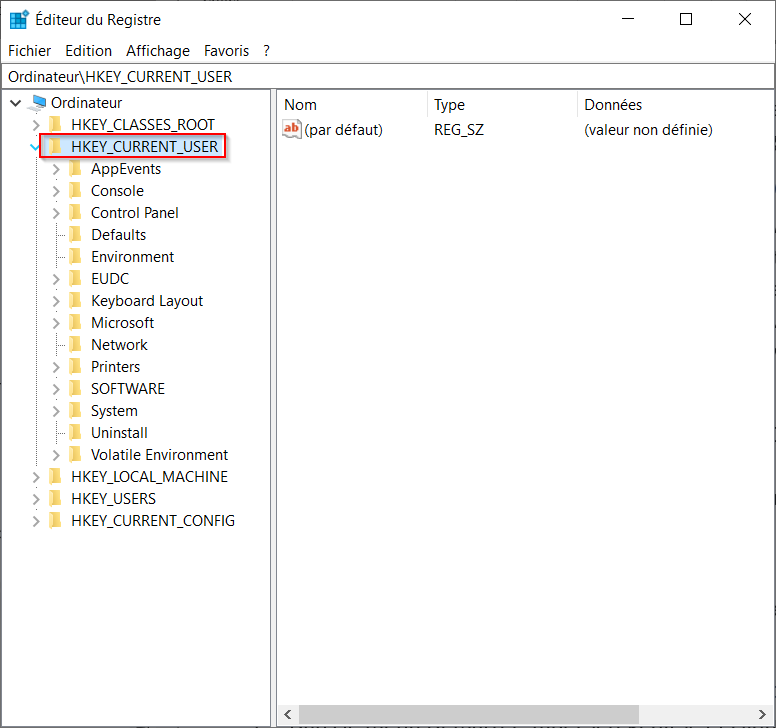
Task: Click the Volatile Environment folder icon
Action: [75, 454]
